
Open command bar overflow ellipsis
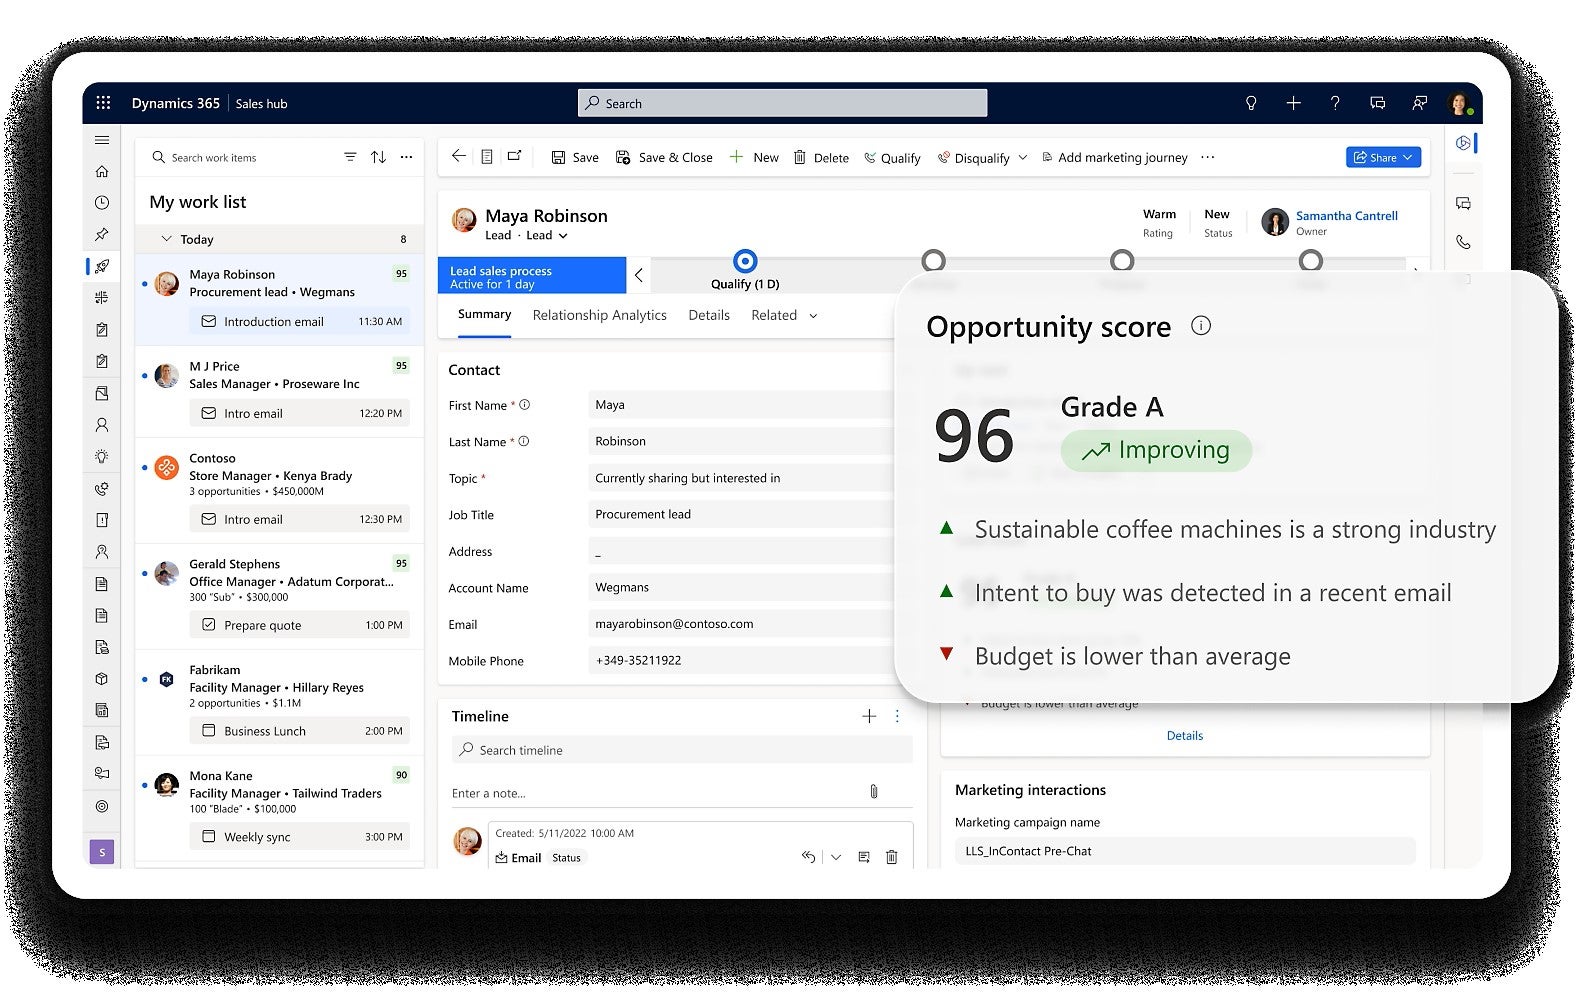(1208, 157)
